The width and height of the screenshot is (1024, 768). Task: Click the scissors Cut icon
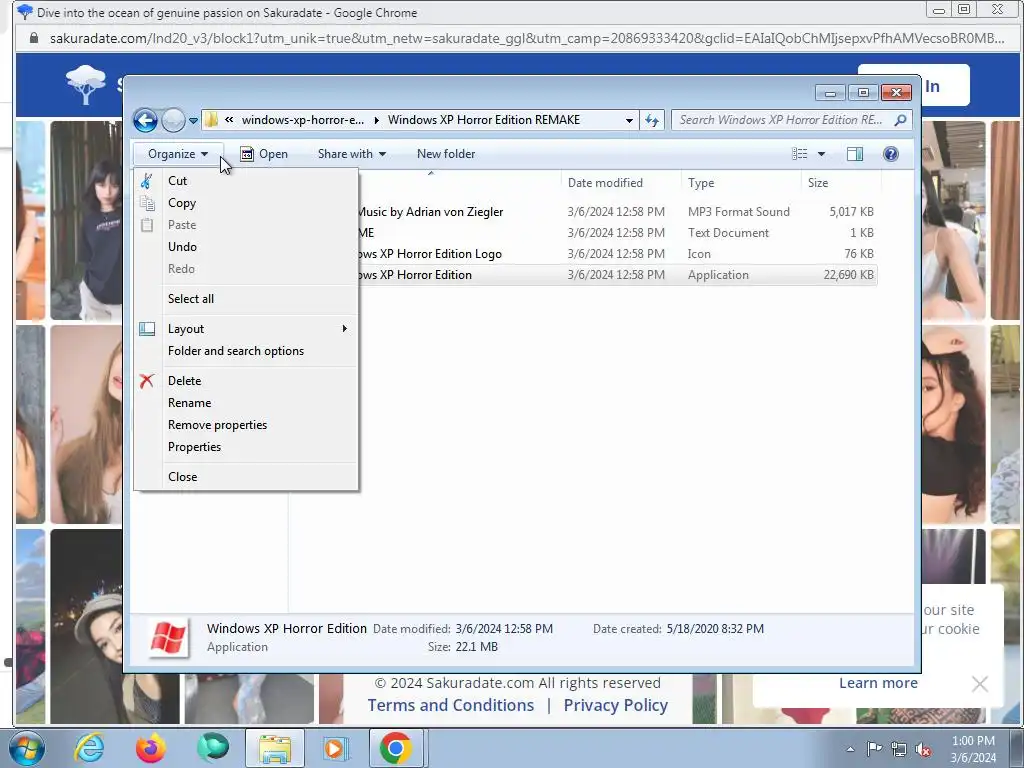147,181
